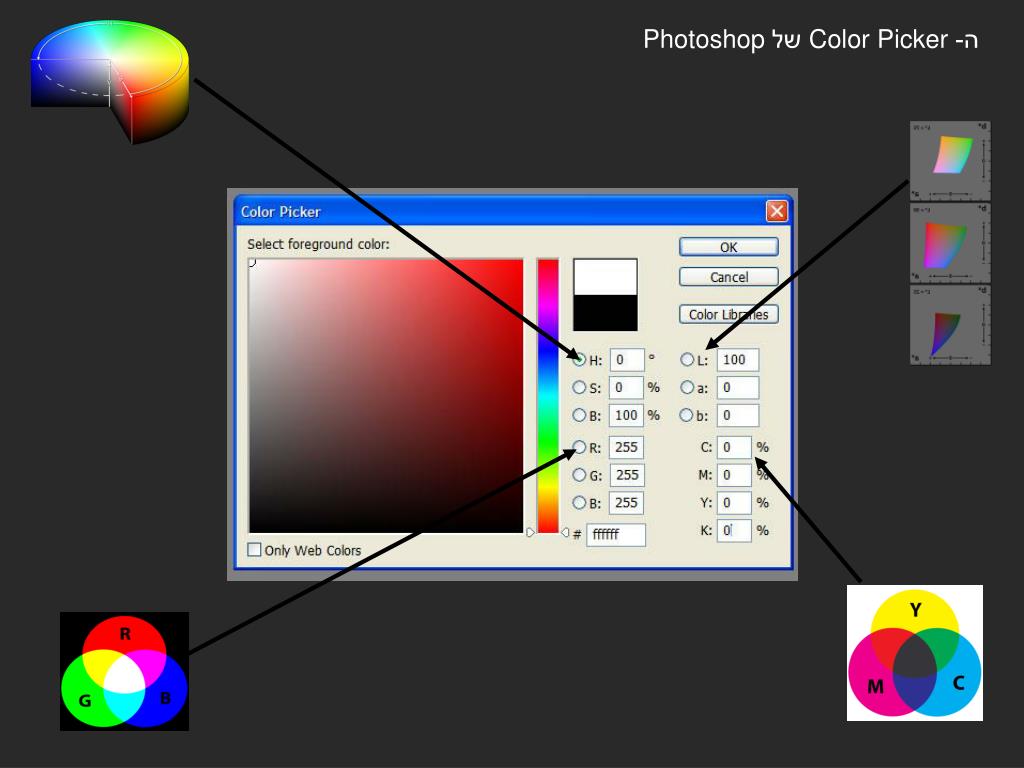Click the Lab a value field
This screenshot has height=768, width=1024.
tap(738, 388)
